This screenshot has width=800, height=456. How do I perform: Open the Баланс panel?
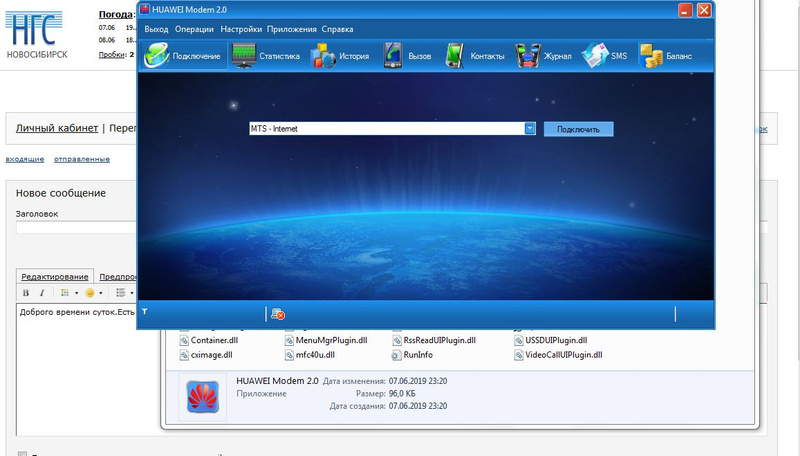click(x=667, y=56)
